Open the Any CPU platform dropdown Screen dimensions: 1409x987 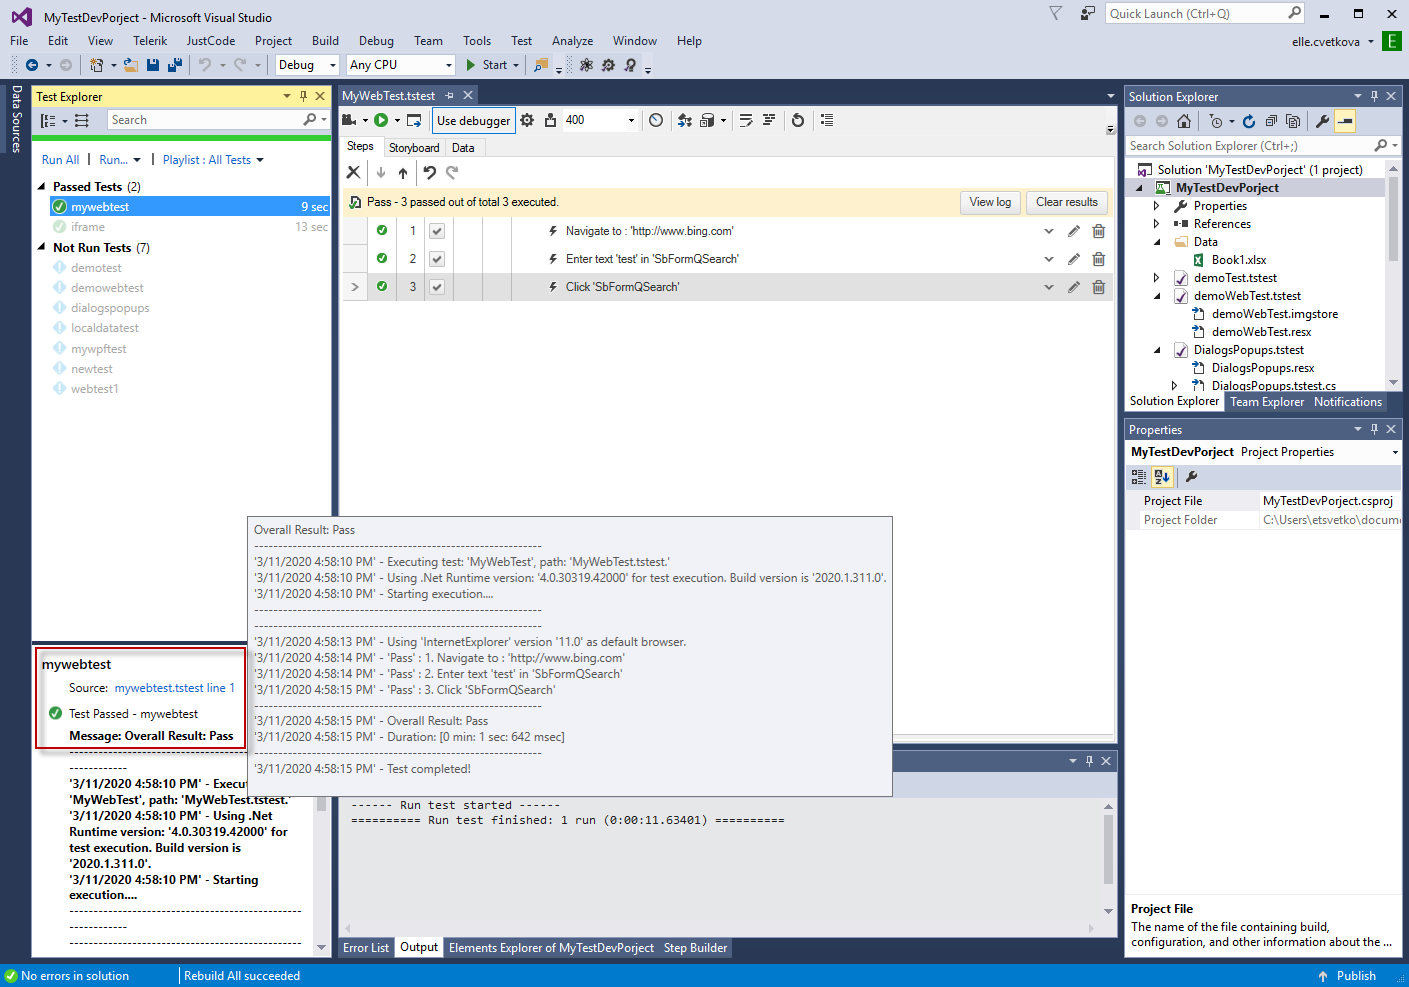401,65
